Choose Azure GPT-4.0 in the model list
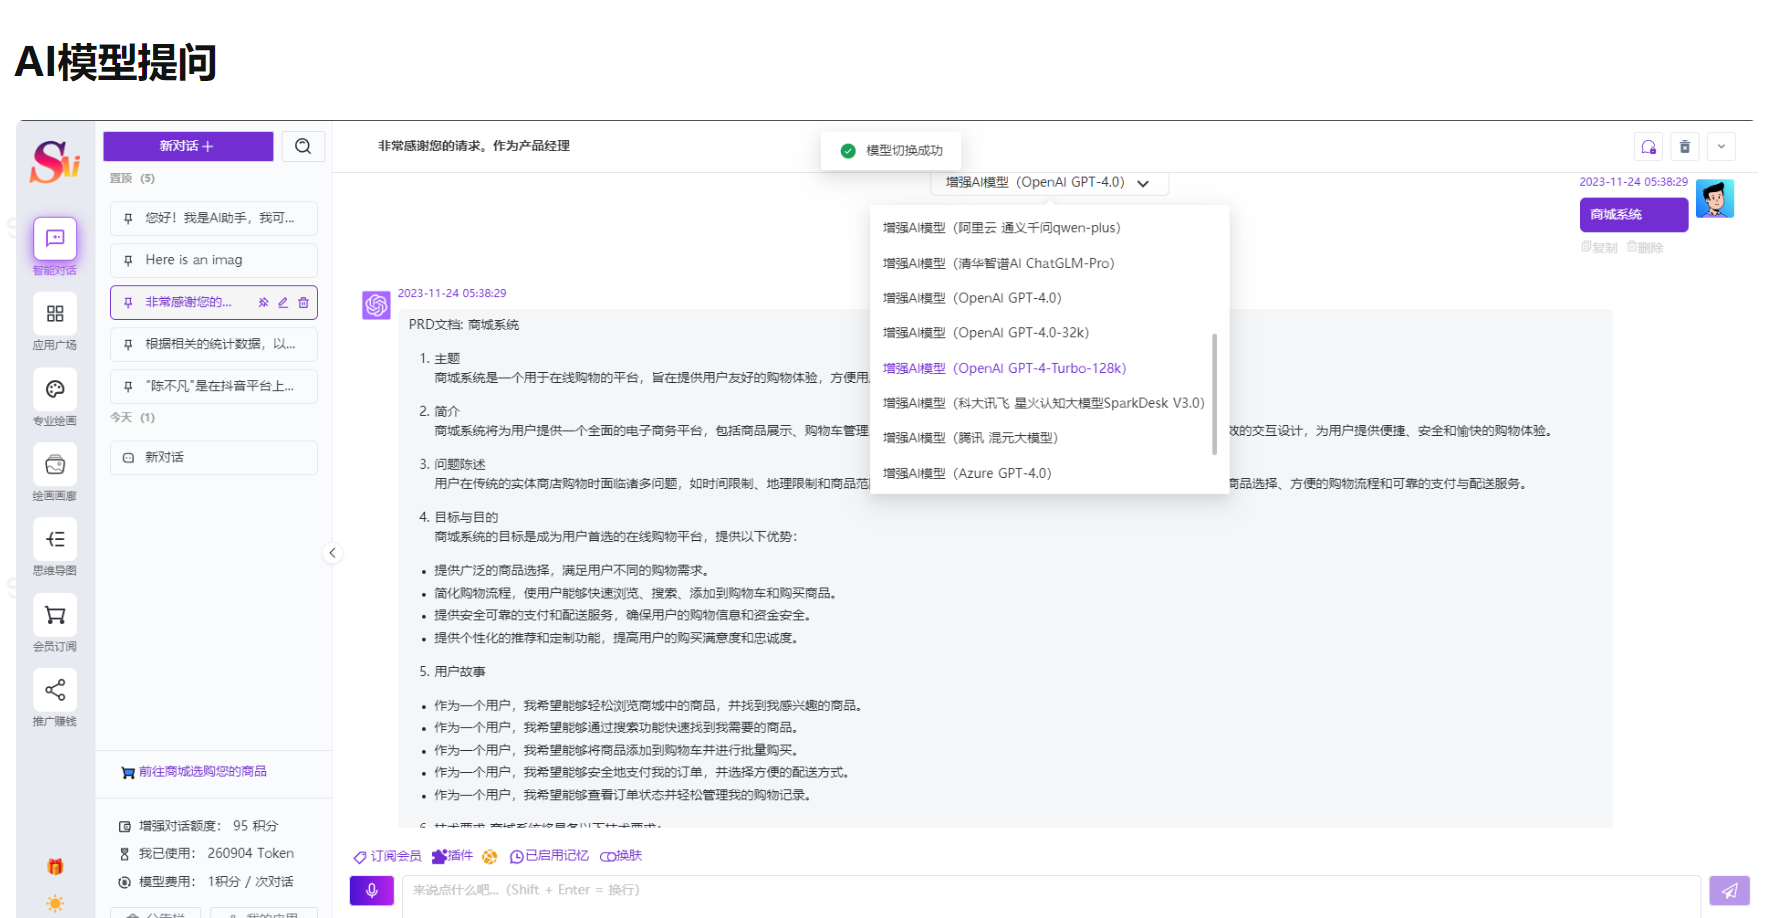Viewport: 1774px width, 918px height. click(967, 473)
